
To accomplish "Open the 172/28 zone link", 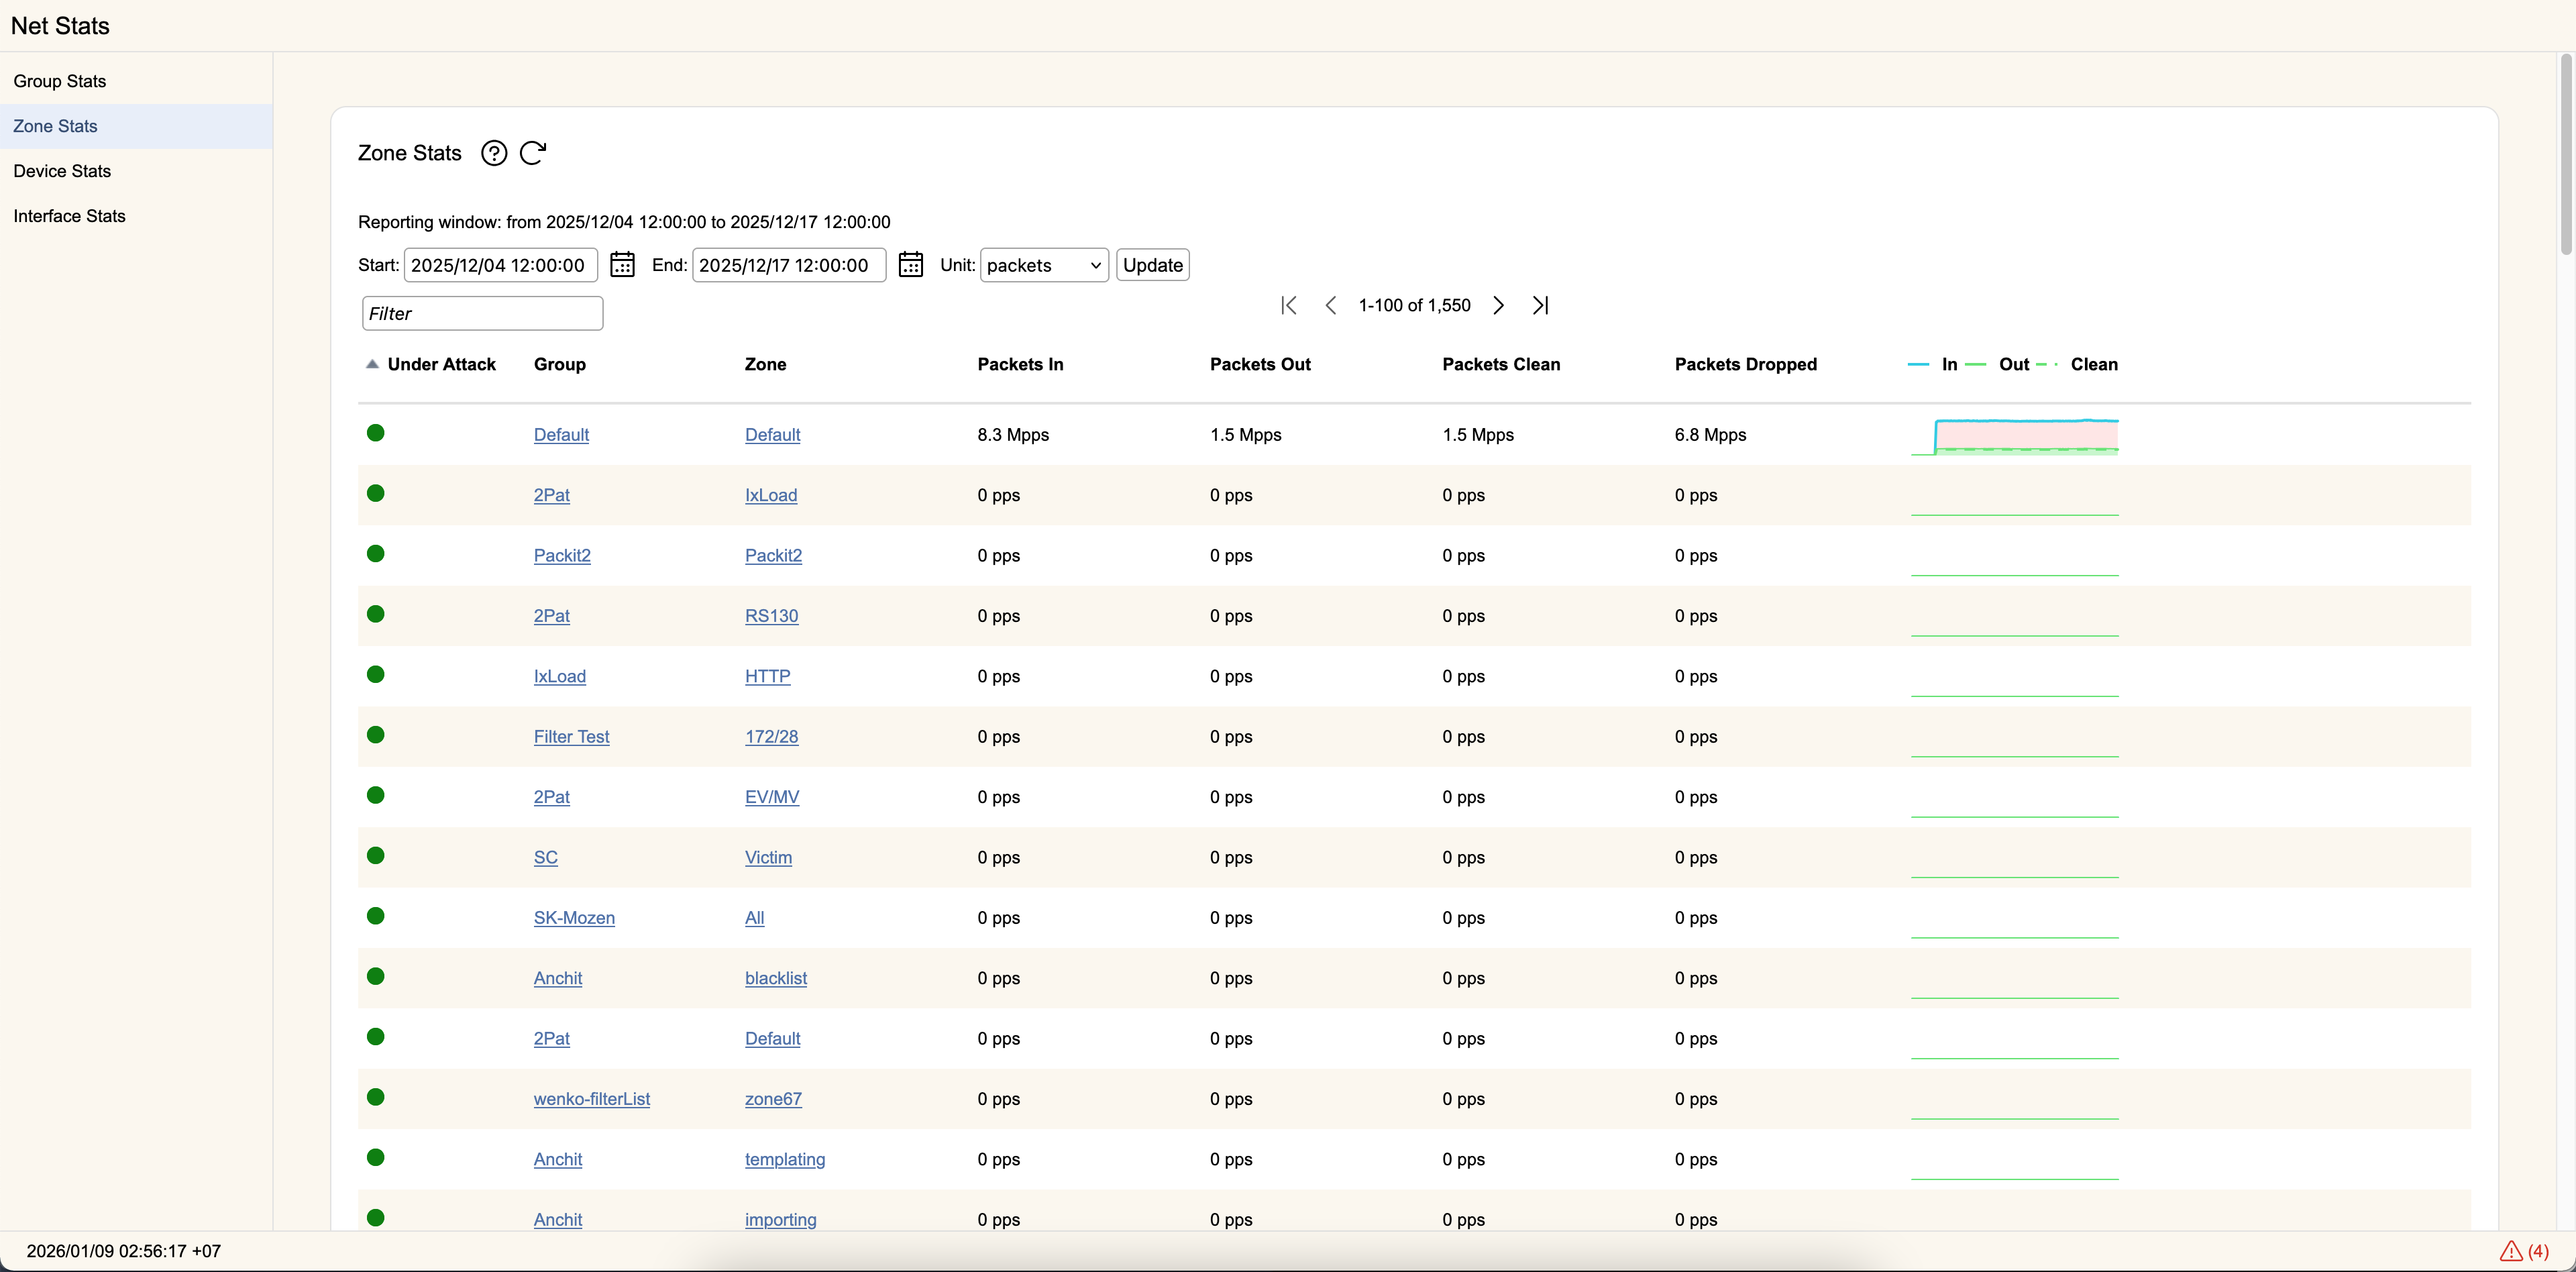I will click(x=771, y=737).
